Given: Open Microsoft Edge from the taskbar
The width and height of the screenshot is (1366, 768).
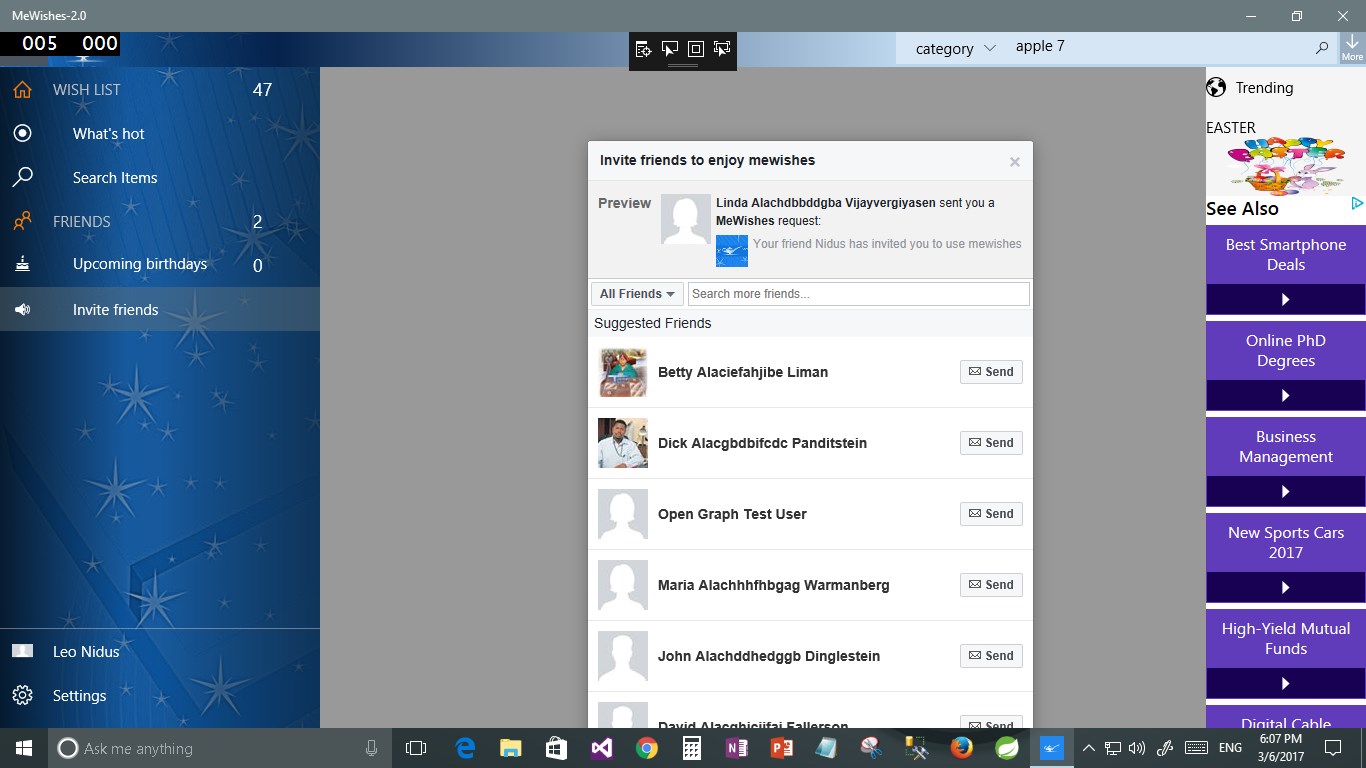Looking at the screenshot, I should click(465, 748).
